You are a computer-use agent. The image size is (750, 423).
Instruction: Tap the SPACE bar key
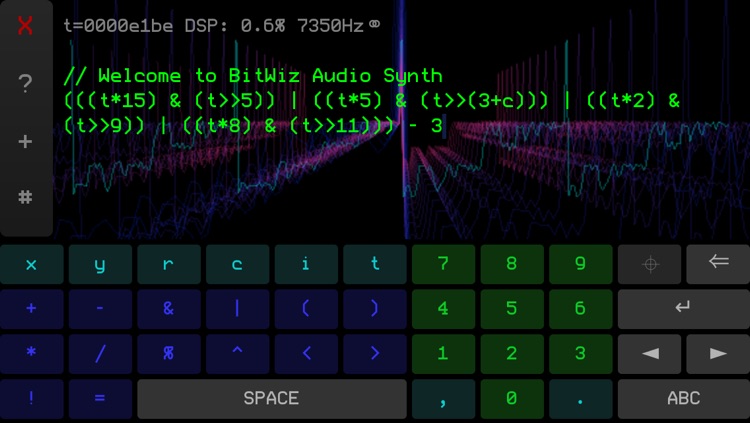[x=272, y=399]
